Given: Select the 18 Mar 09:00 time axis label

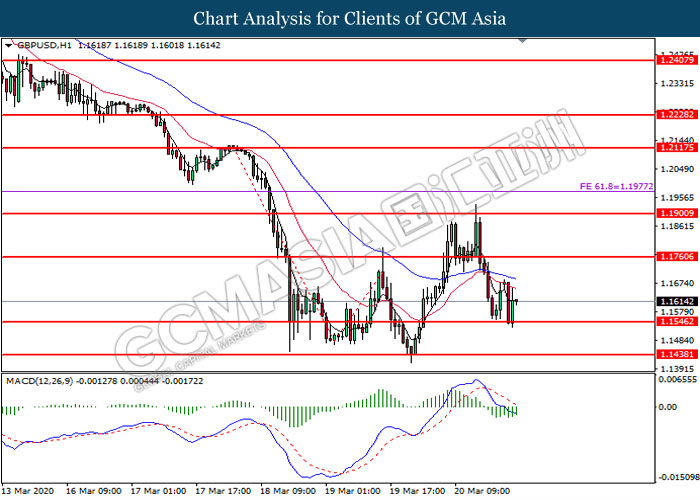Looking at the screenshot, I should [291, 492].
